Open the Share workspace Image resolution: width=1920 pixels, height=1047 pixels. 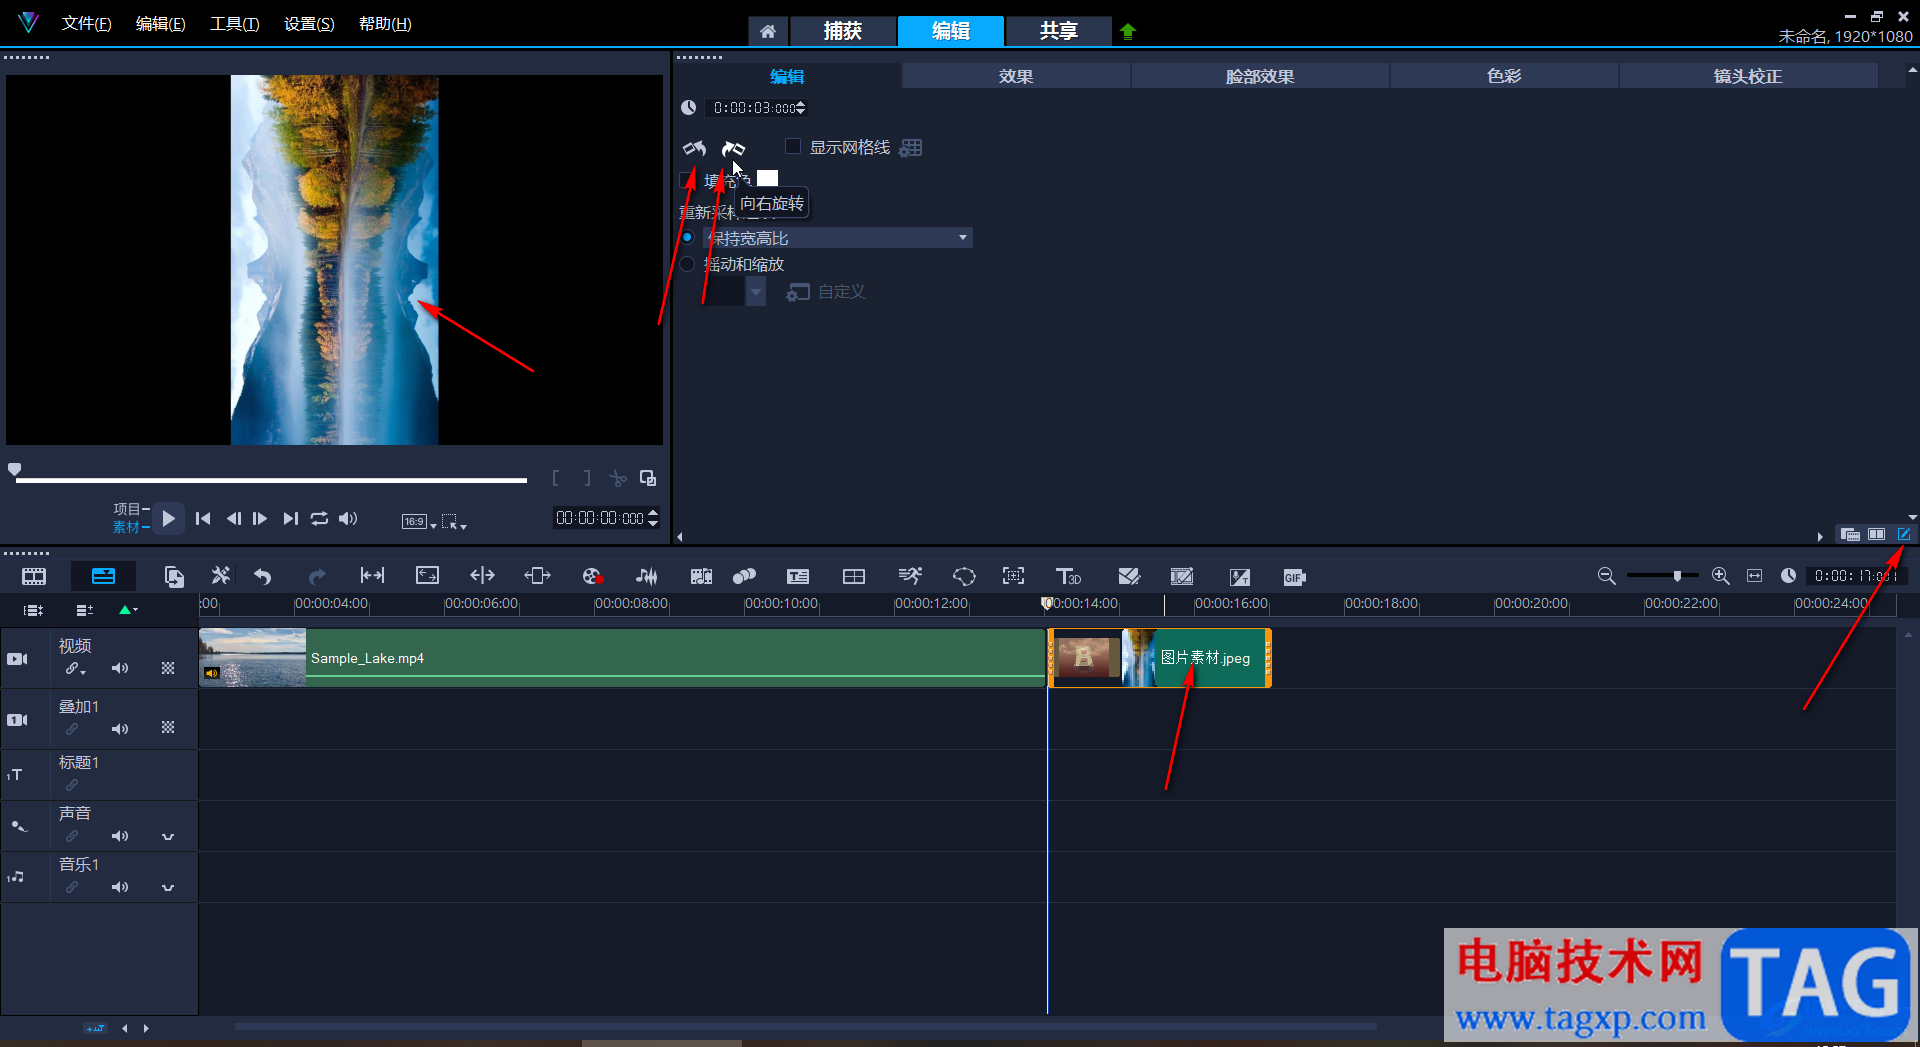pyautogui.click(x=1058, y=31)
